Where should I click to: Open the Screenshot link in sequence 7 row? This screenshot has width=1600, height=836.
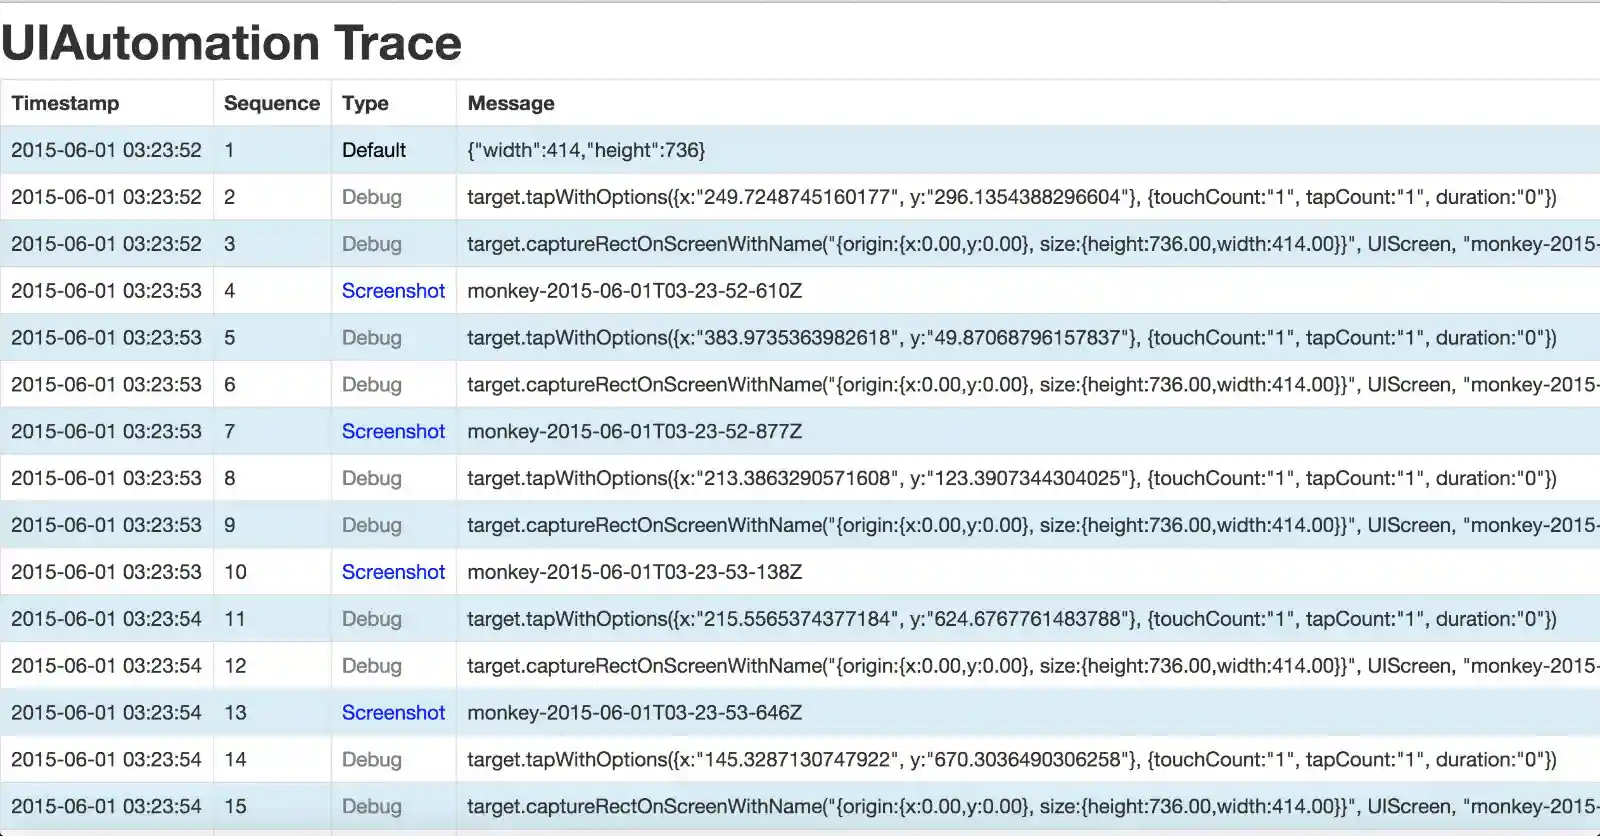click(393, 431)
